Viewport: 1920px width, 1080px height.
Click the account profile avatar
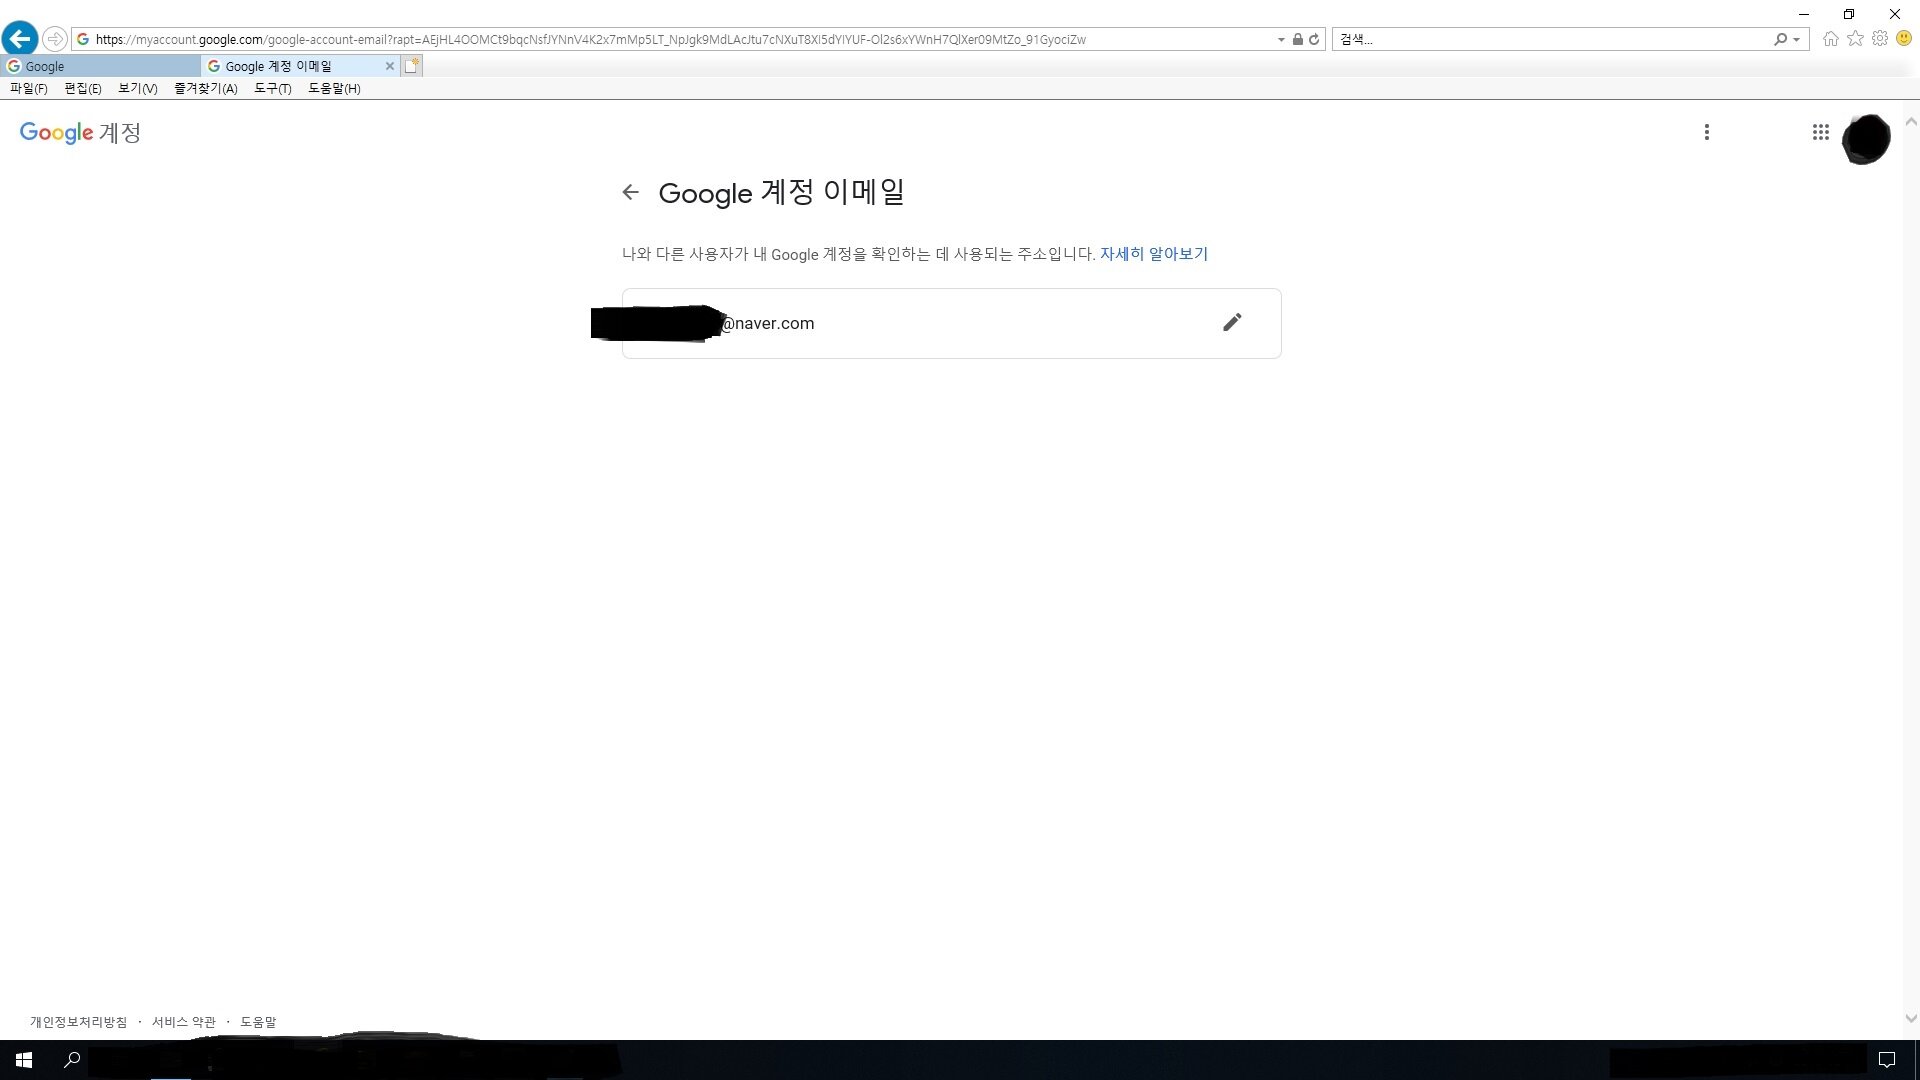(1866, 139)
